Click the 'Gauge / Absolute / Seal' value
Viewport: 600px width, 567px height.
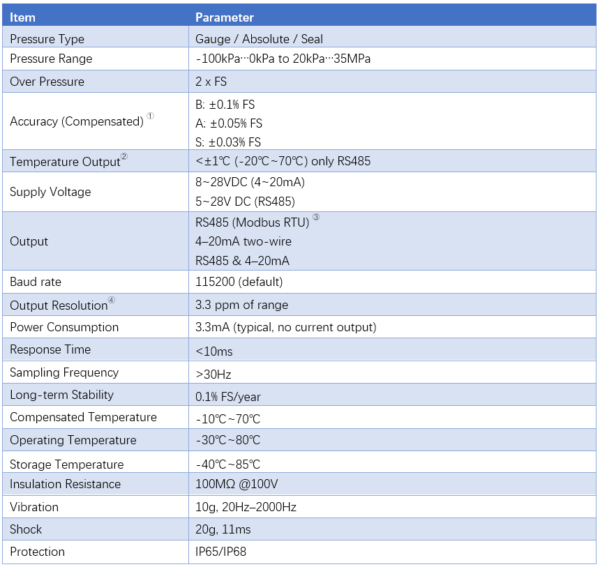[258, 39]
